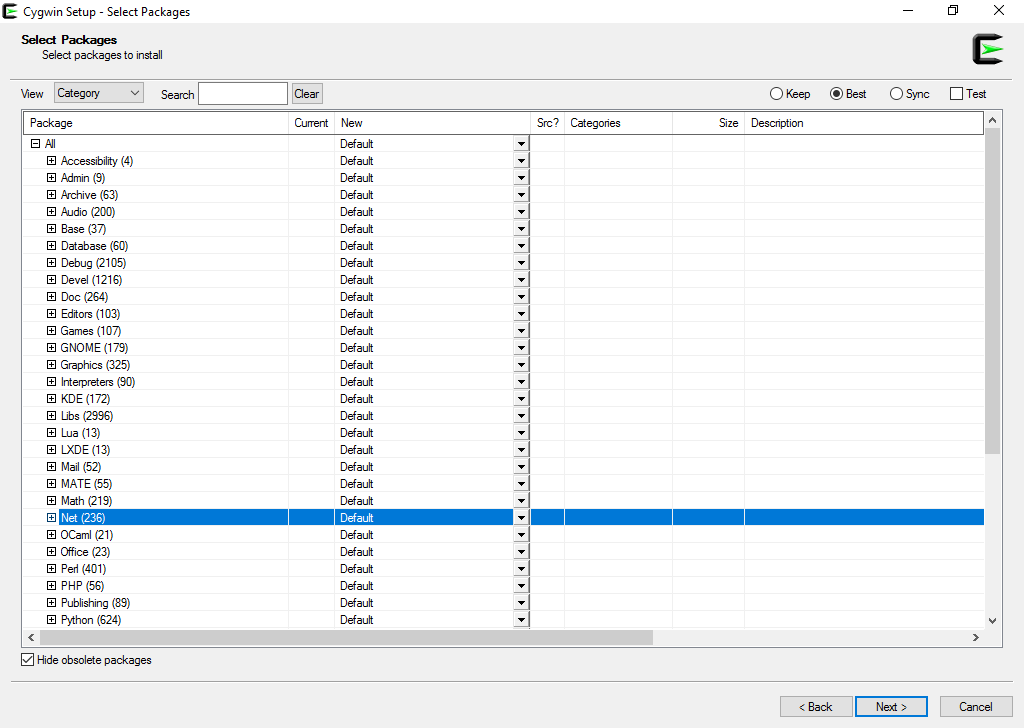
Task: Select the MATE (55) row text
Action: (x=86, y=484)
